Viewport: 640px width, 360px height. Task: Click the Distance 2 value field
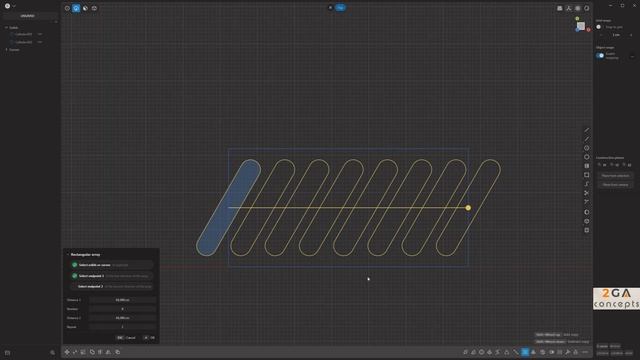(x=122, y=318)
